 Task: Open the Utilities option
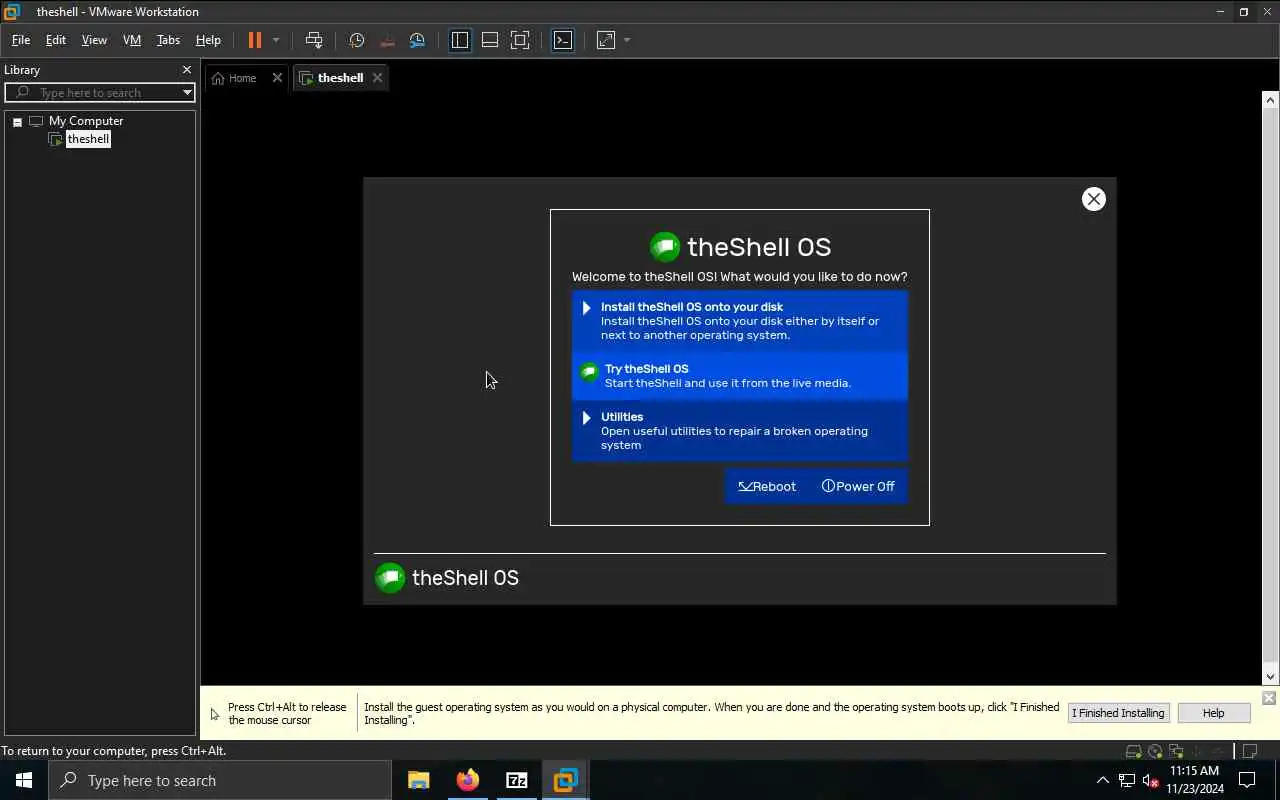(x=740, y=431)
